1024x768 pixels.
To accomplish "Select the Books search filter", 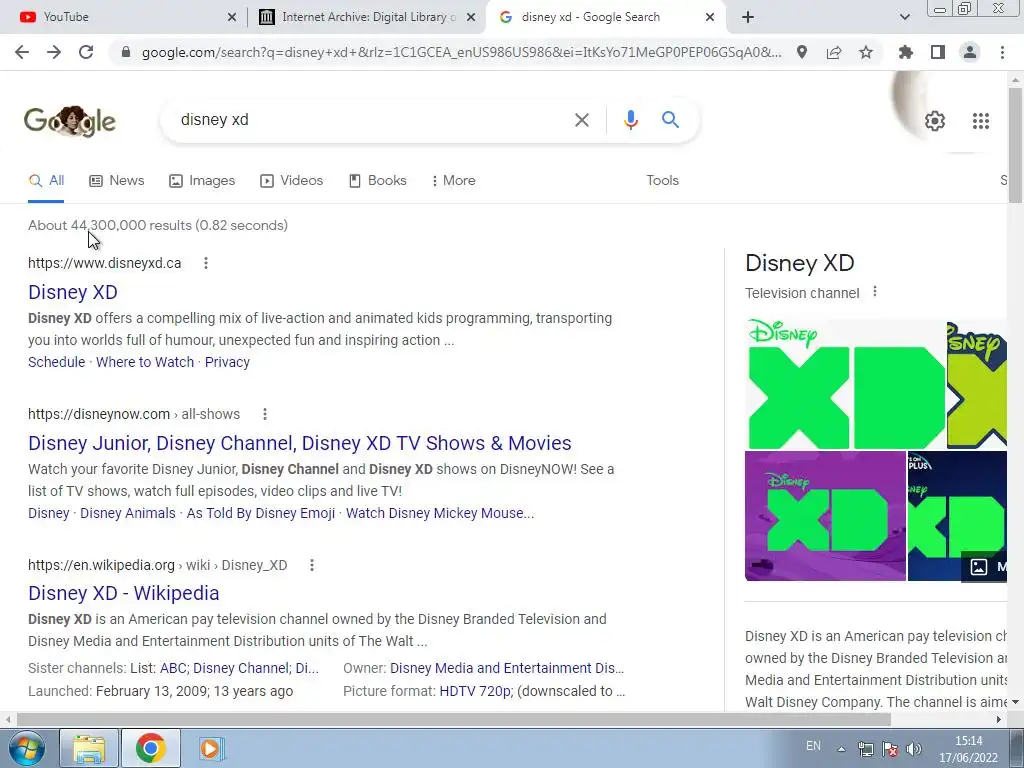I will coord(377,180).
